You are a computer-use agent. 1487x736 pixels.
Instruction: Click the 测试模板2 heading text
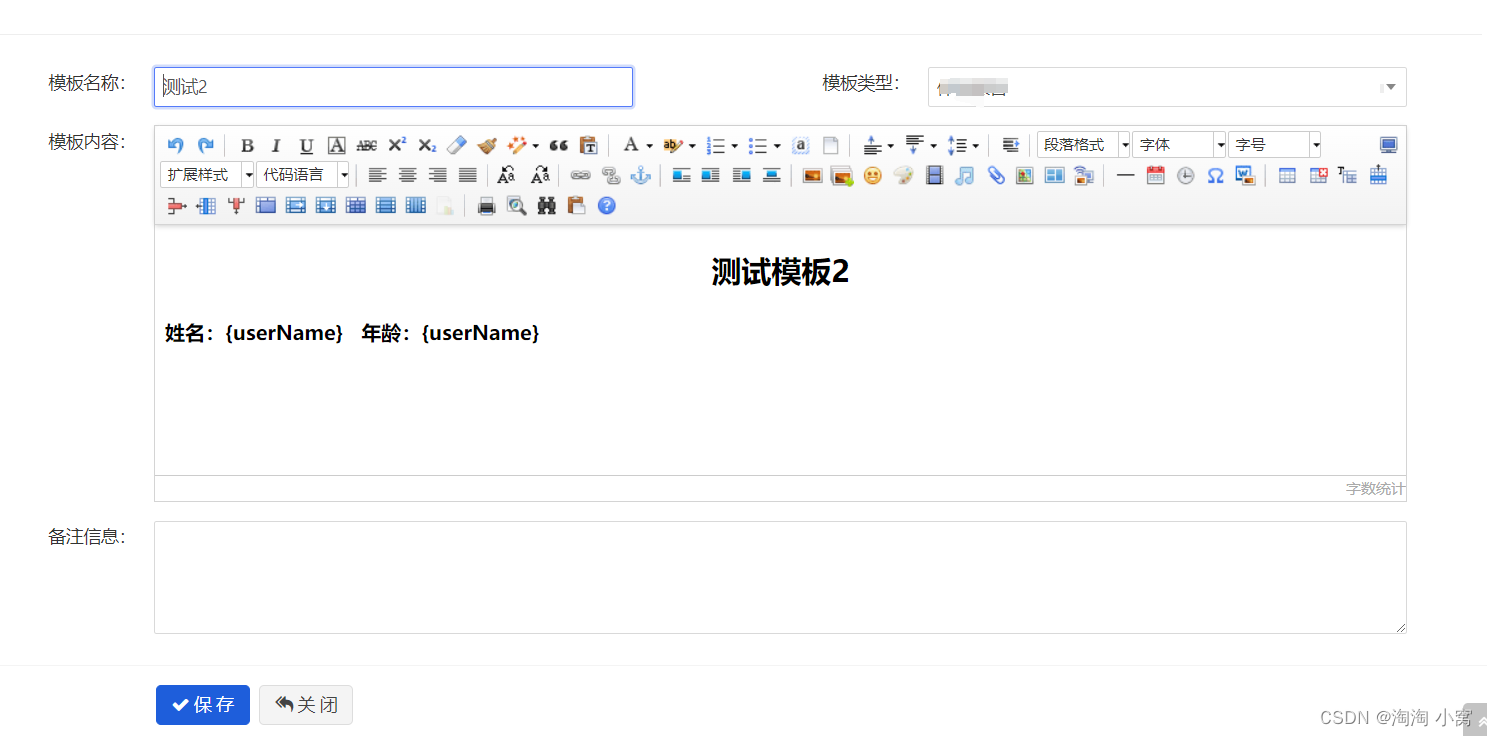pyautogui.click(x=780, y=272)
